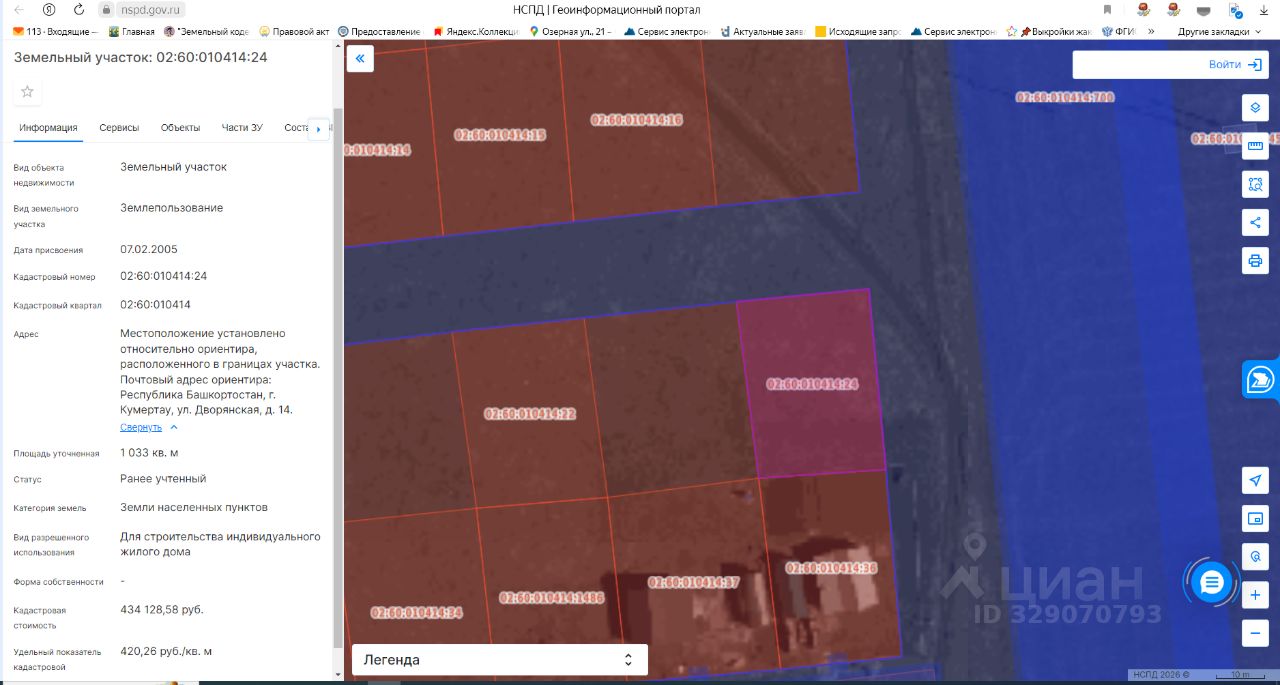Show more bookmarks with double arrow
Viewport: 1280px width, 685px height.
pos(1151,31)
